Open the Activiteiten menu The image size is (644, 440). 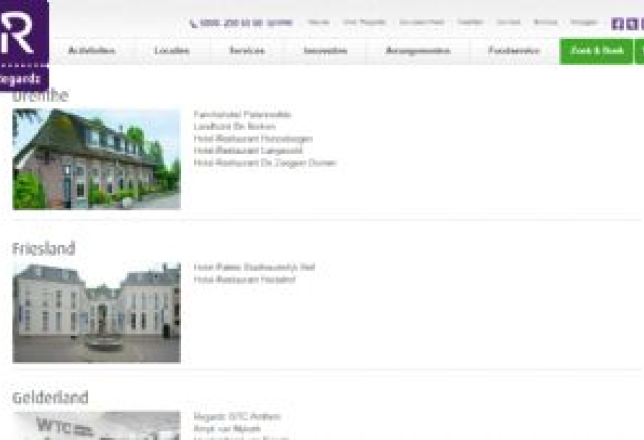pos(92,51)
